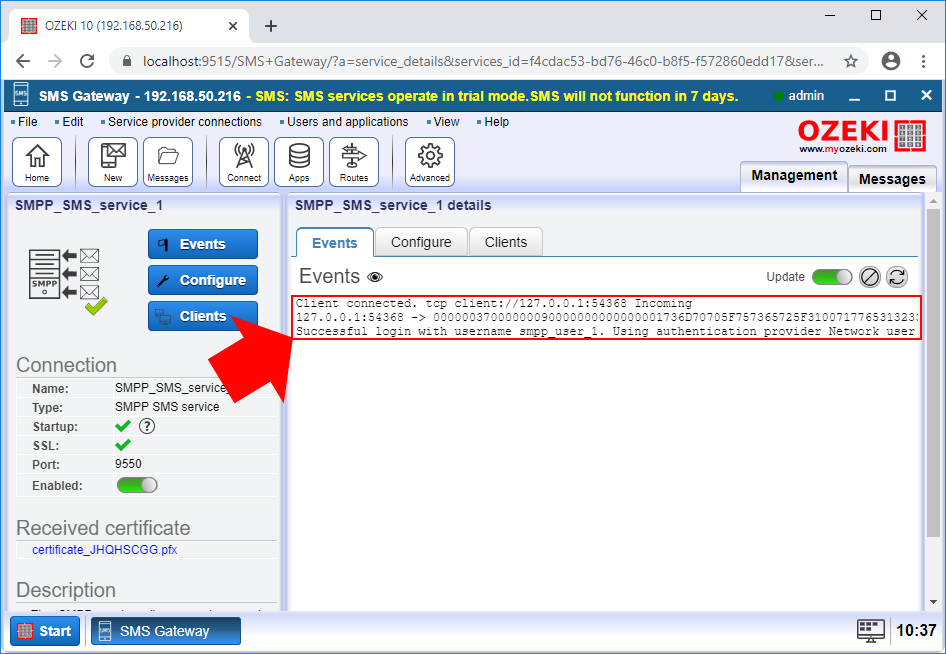
Task: Open the Chrome three-dot menu
Action: [x=923, y=61]
